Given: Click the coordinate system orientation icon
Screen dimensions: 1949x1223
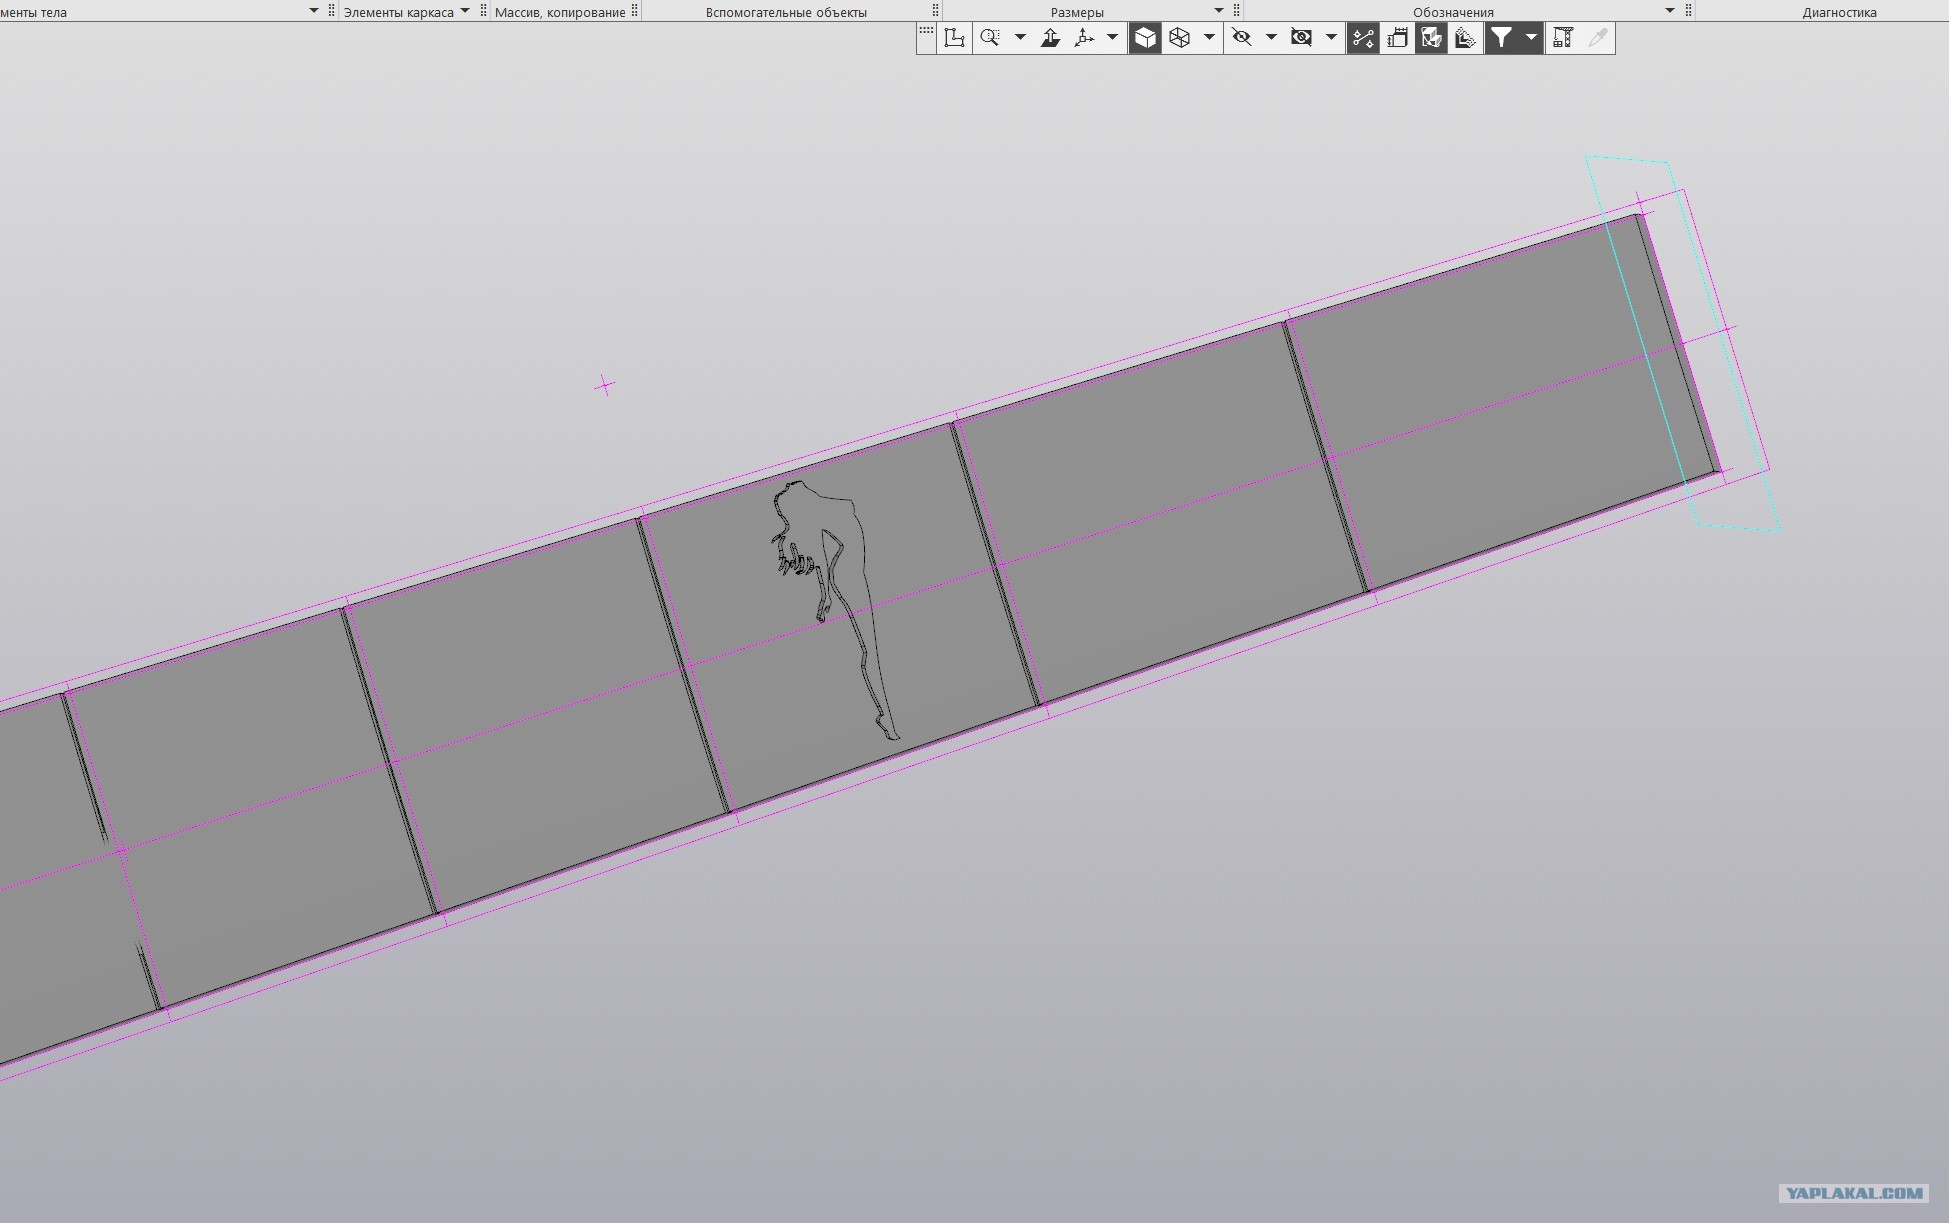Looking at the screenshot, I should click(x=955, y=38).
